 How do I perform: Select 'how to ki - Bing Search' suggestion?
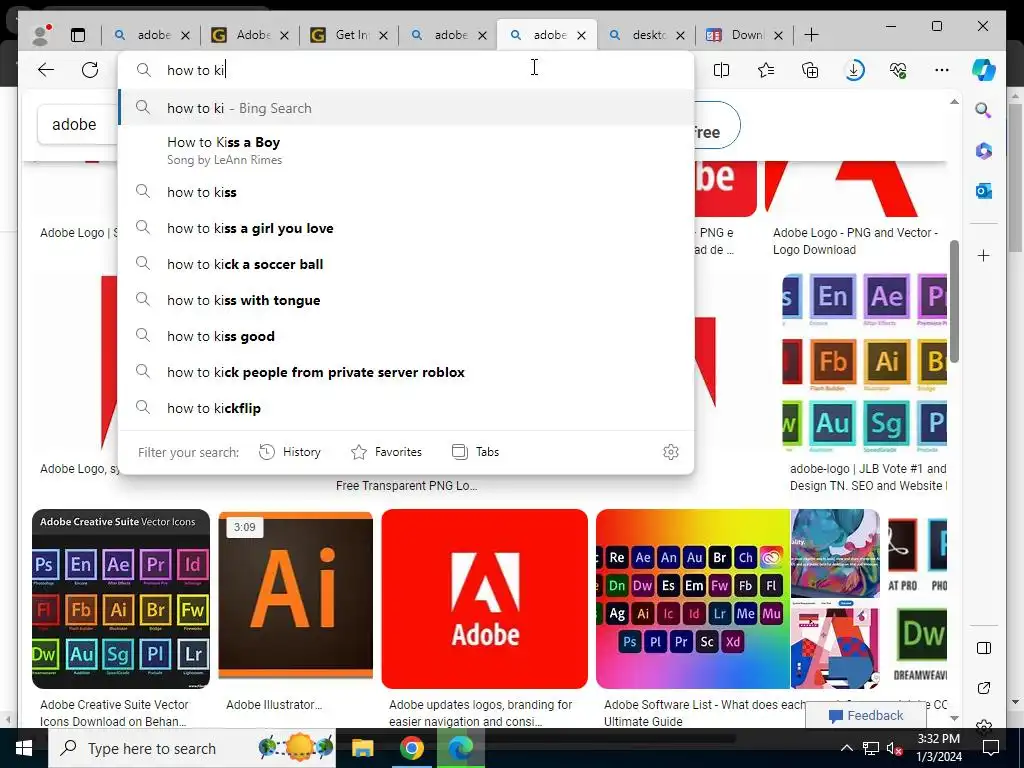point(406,108)
